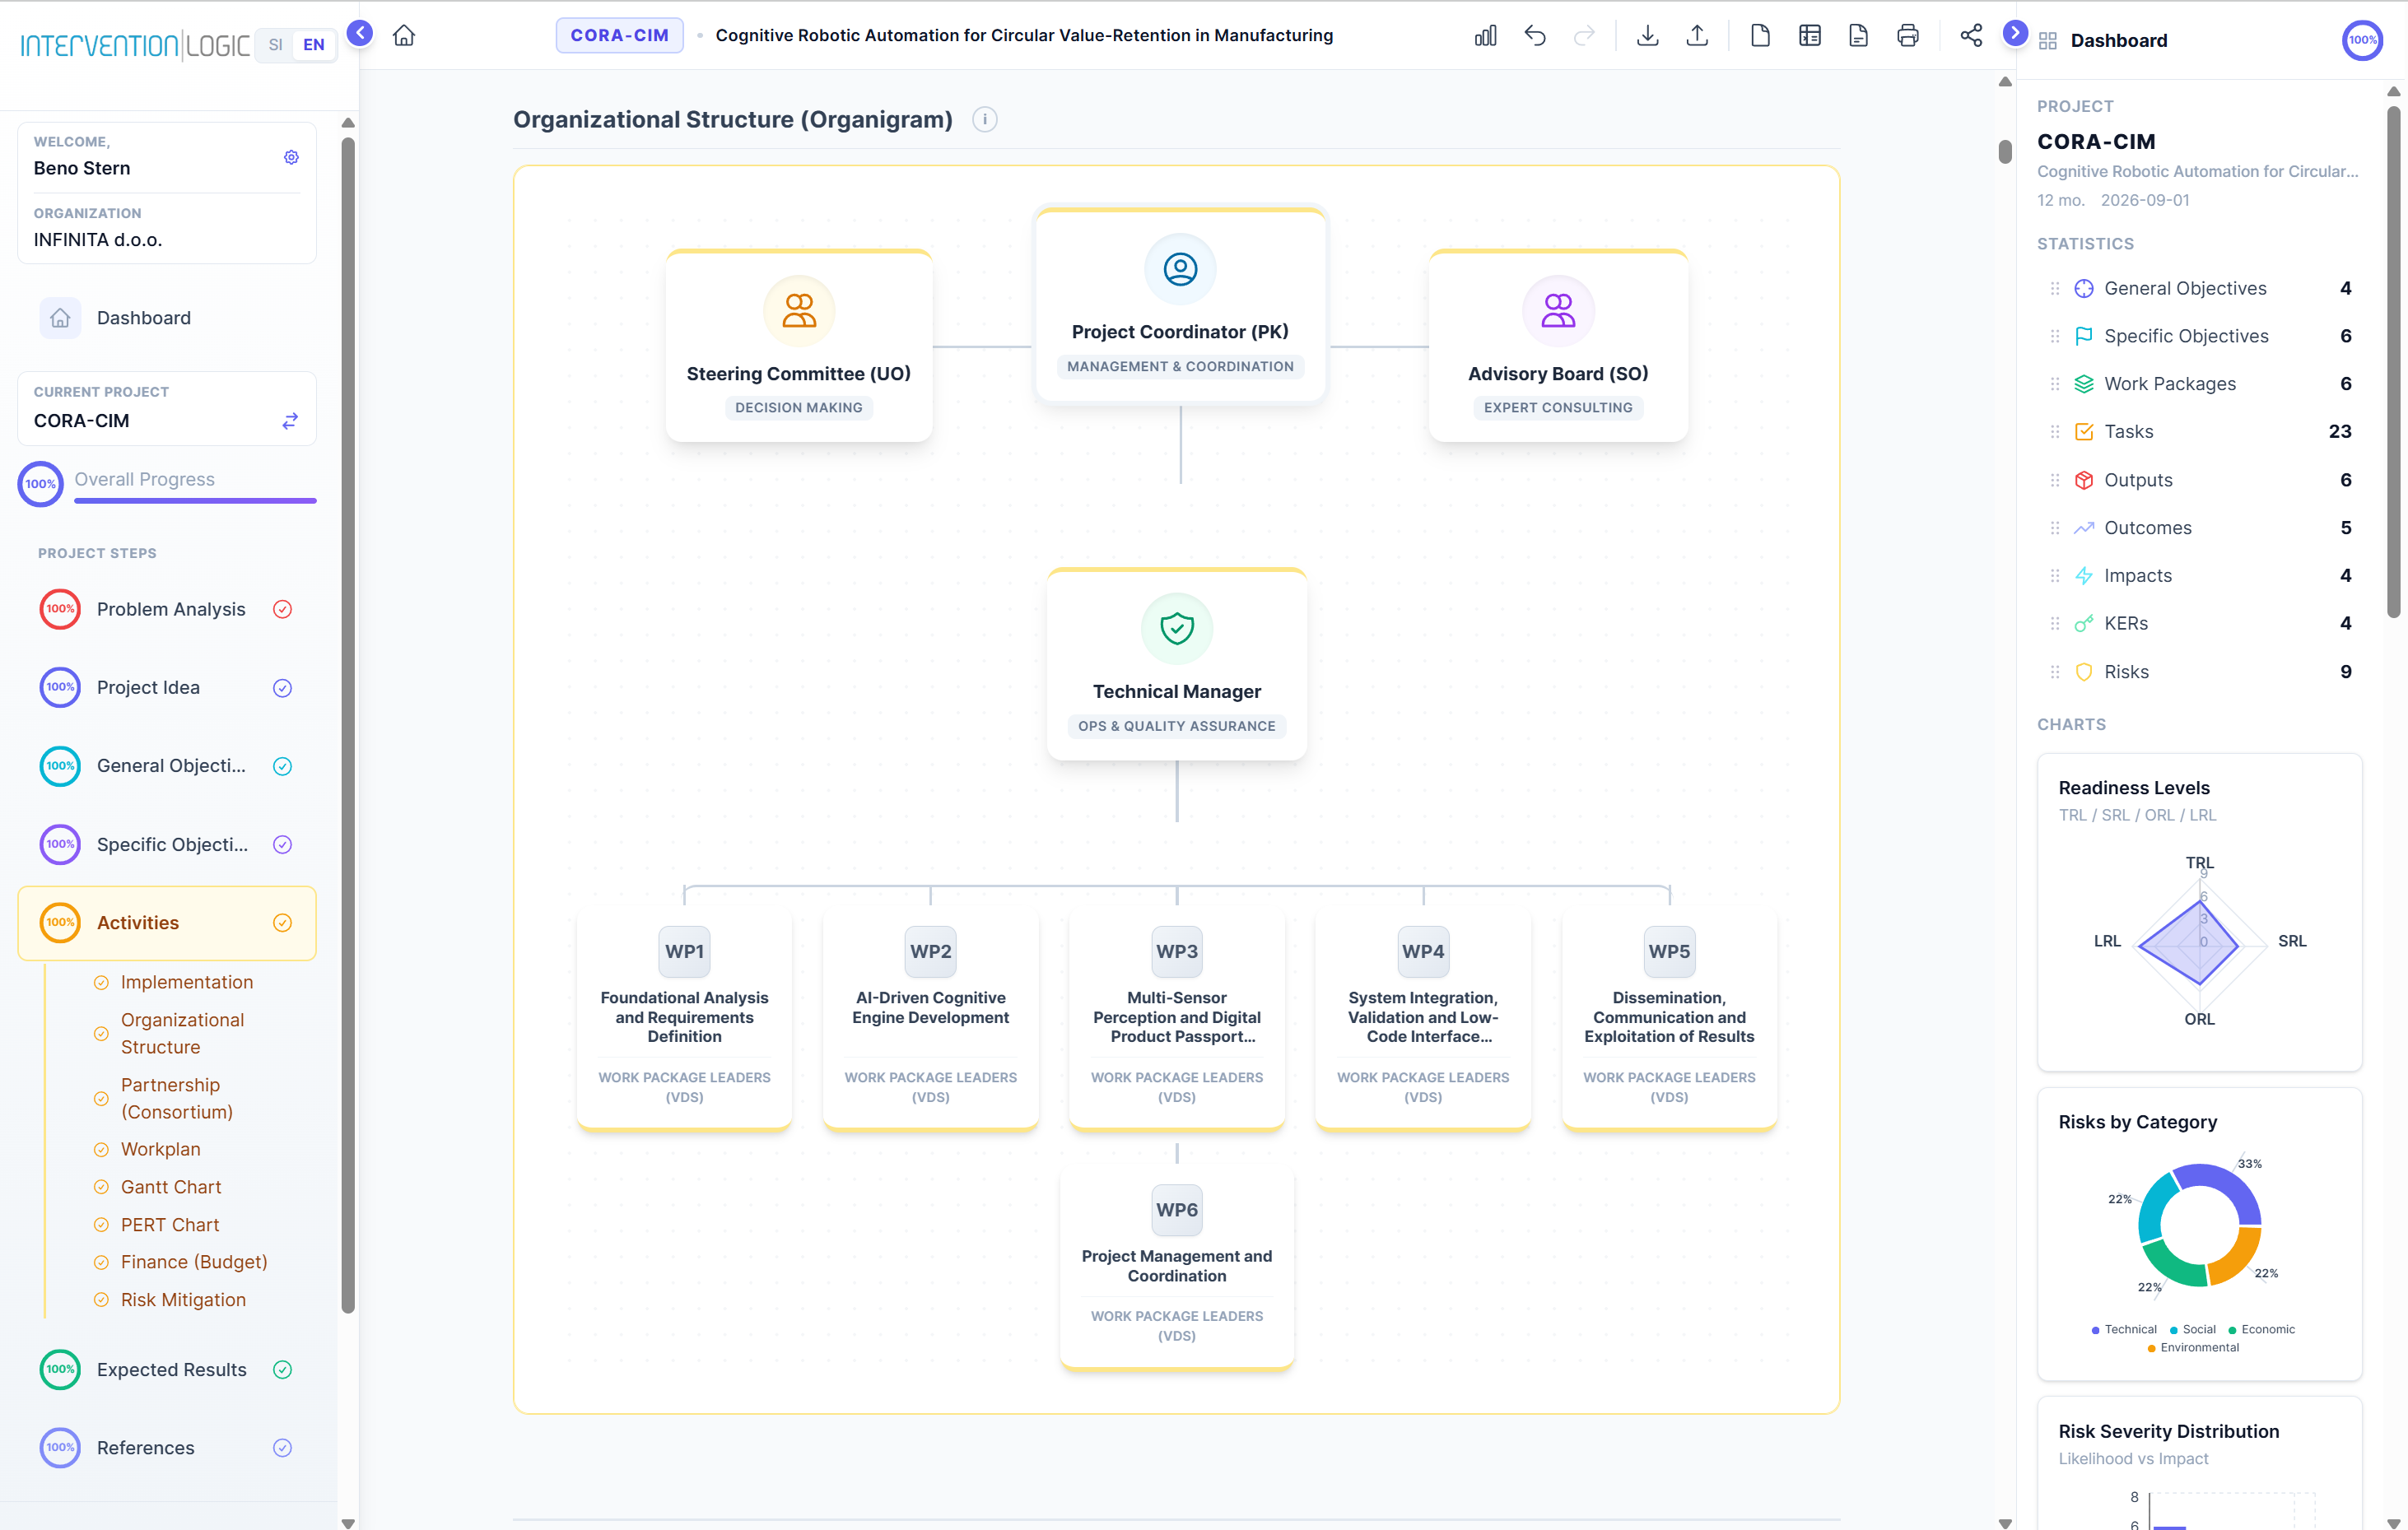The width and height of the screenshot is (2408, 1530).
Task: Switch language to EN
Action: (x=314, y=45)
